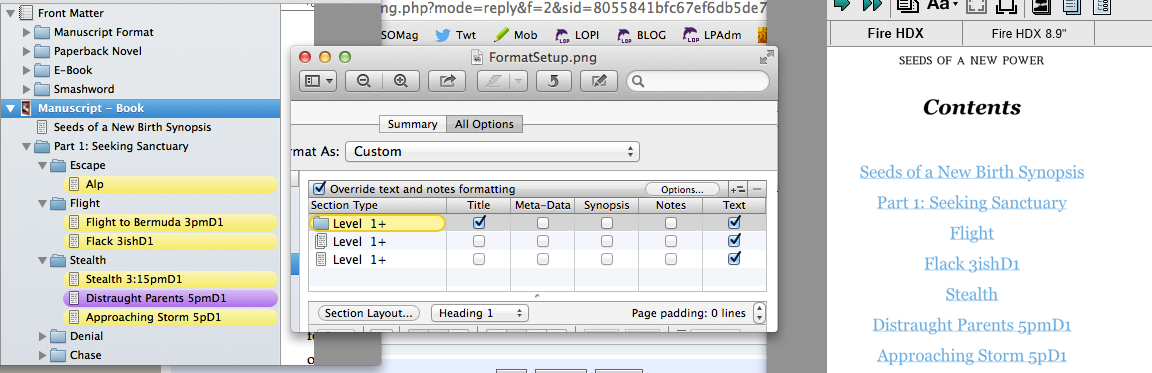Viewport: 1152px width, 373px height.
Task: Open the sidebar view menu icon
Action: 318,82
